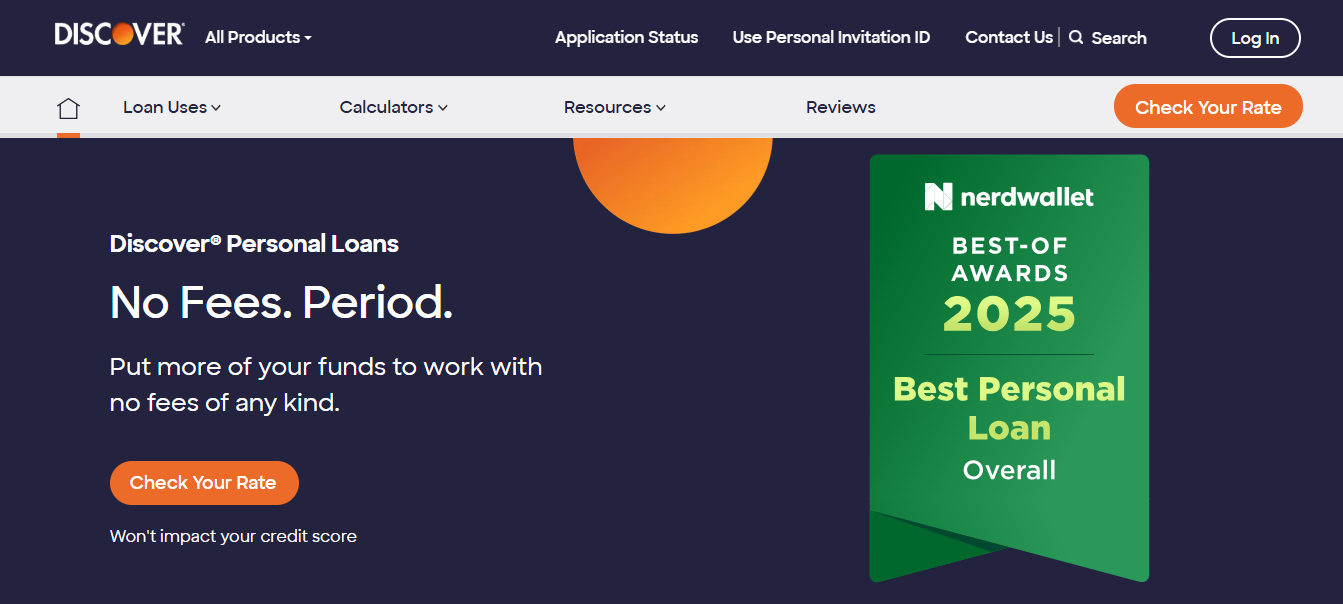This screenshot has height=604, width=1343.
Task: Click the orange semicircle graphic
Action: pos(672,180)
